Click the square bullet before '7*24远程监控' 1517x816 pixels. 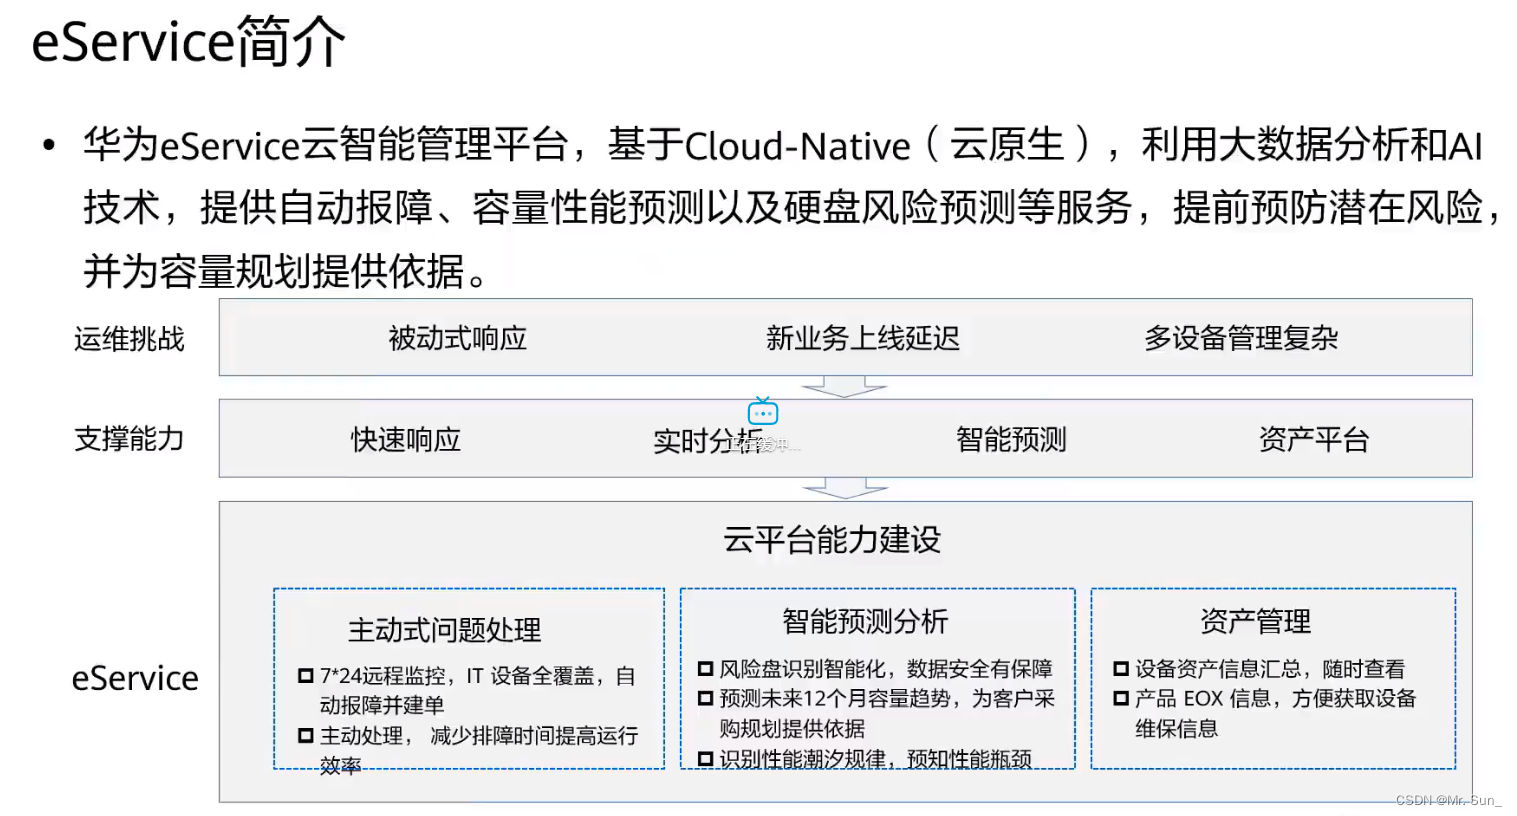click(306, 676)
